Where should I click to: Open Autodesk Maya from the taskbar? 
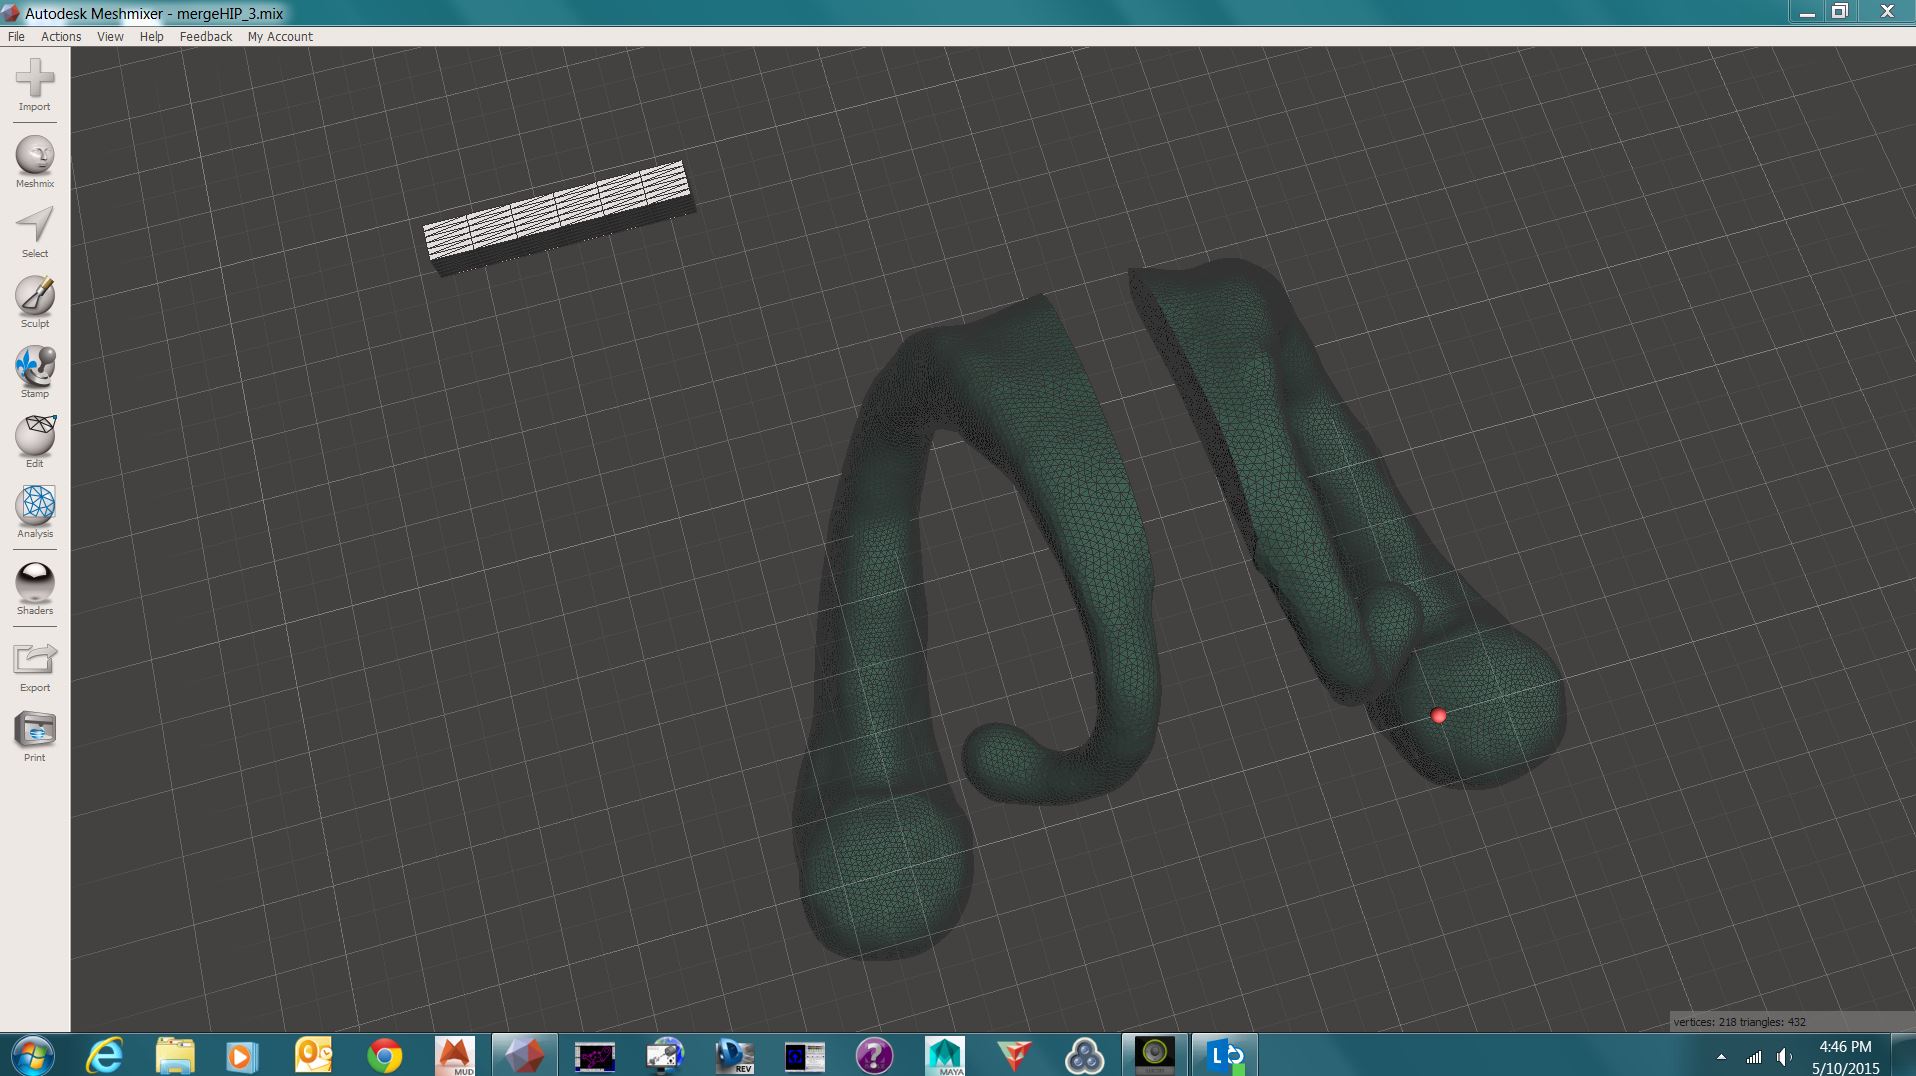pos(944,1055)
